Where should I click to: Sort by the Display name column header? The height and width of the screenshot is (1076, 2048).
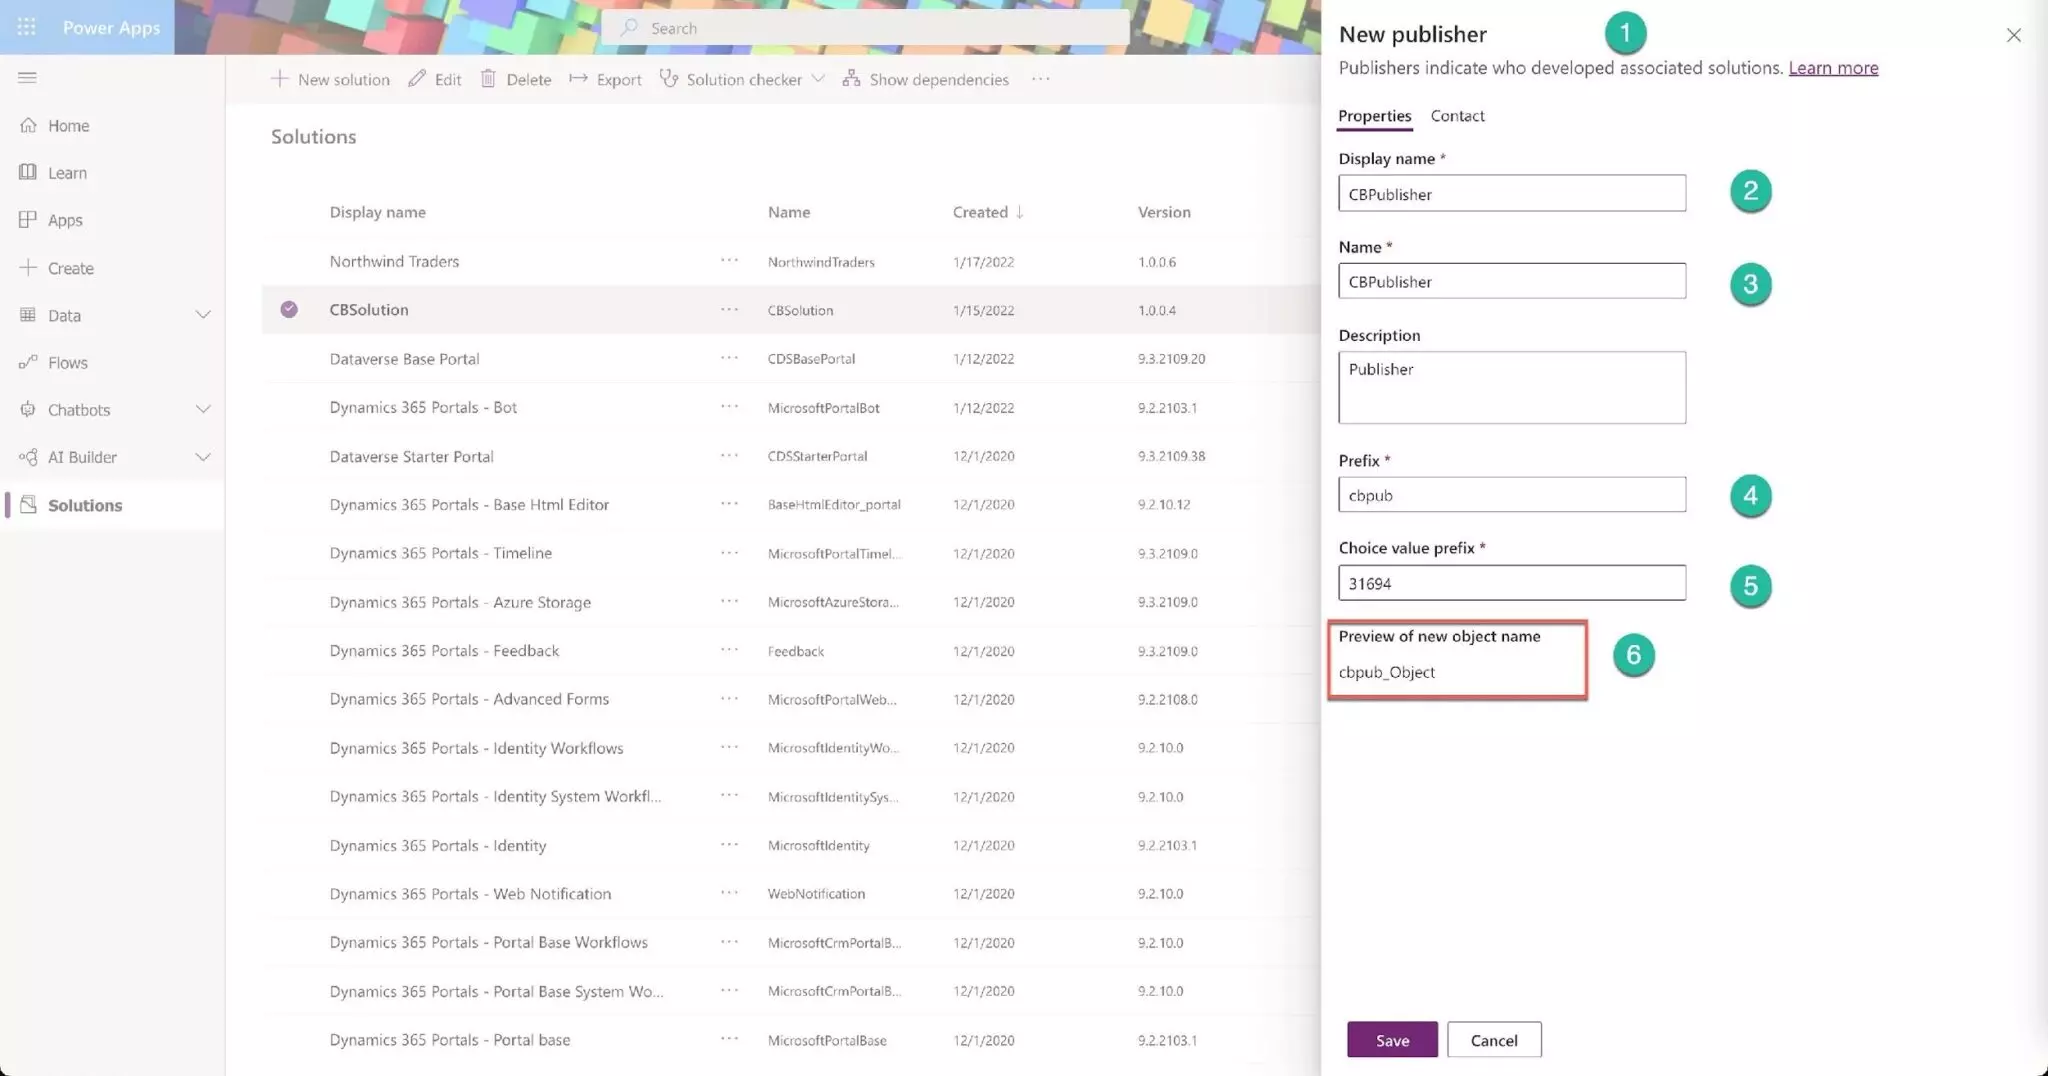point(377,212)
